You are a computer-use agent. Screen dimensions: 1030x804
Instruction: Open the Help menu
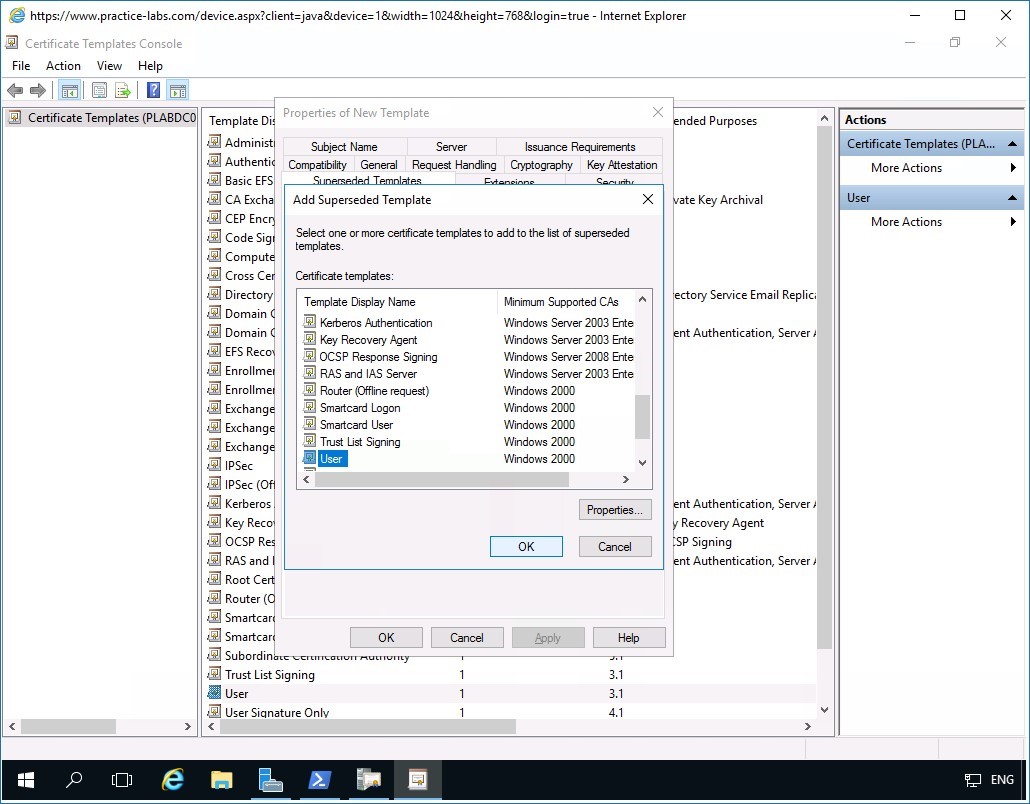point(150,66)
